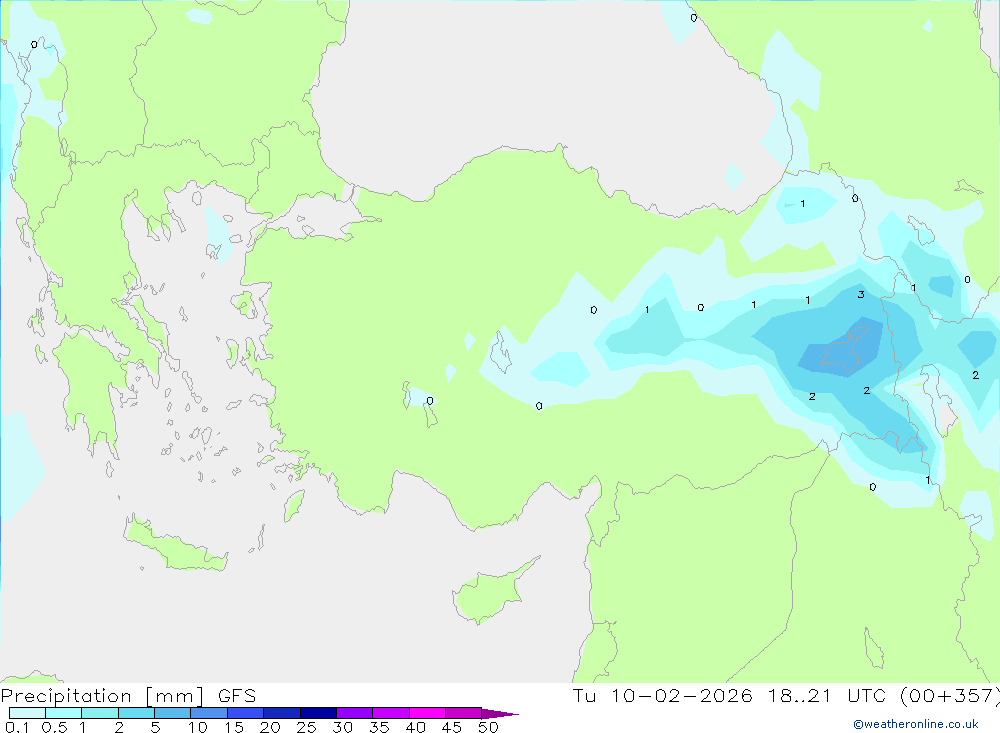Click the '20' legend scale label
Screen dimensions: 1000x733
270,727
